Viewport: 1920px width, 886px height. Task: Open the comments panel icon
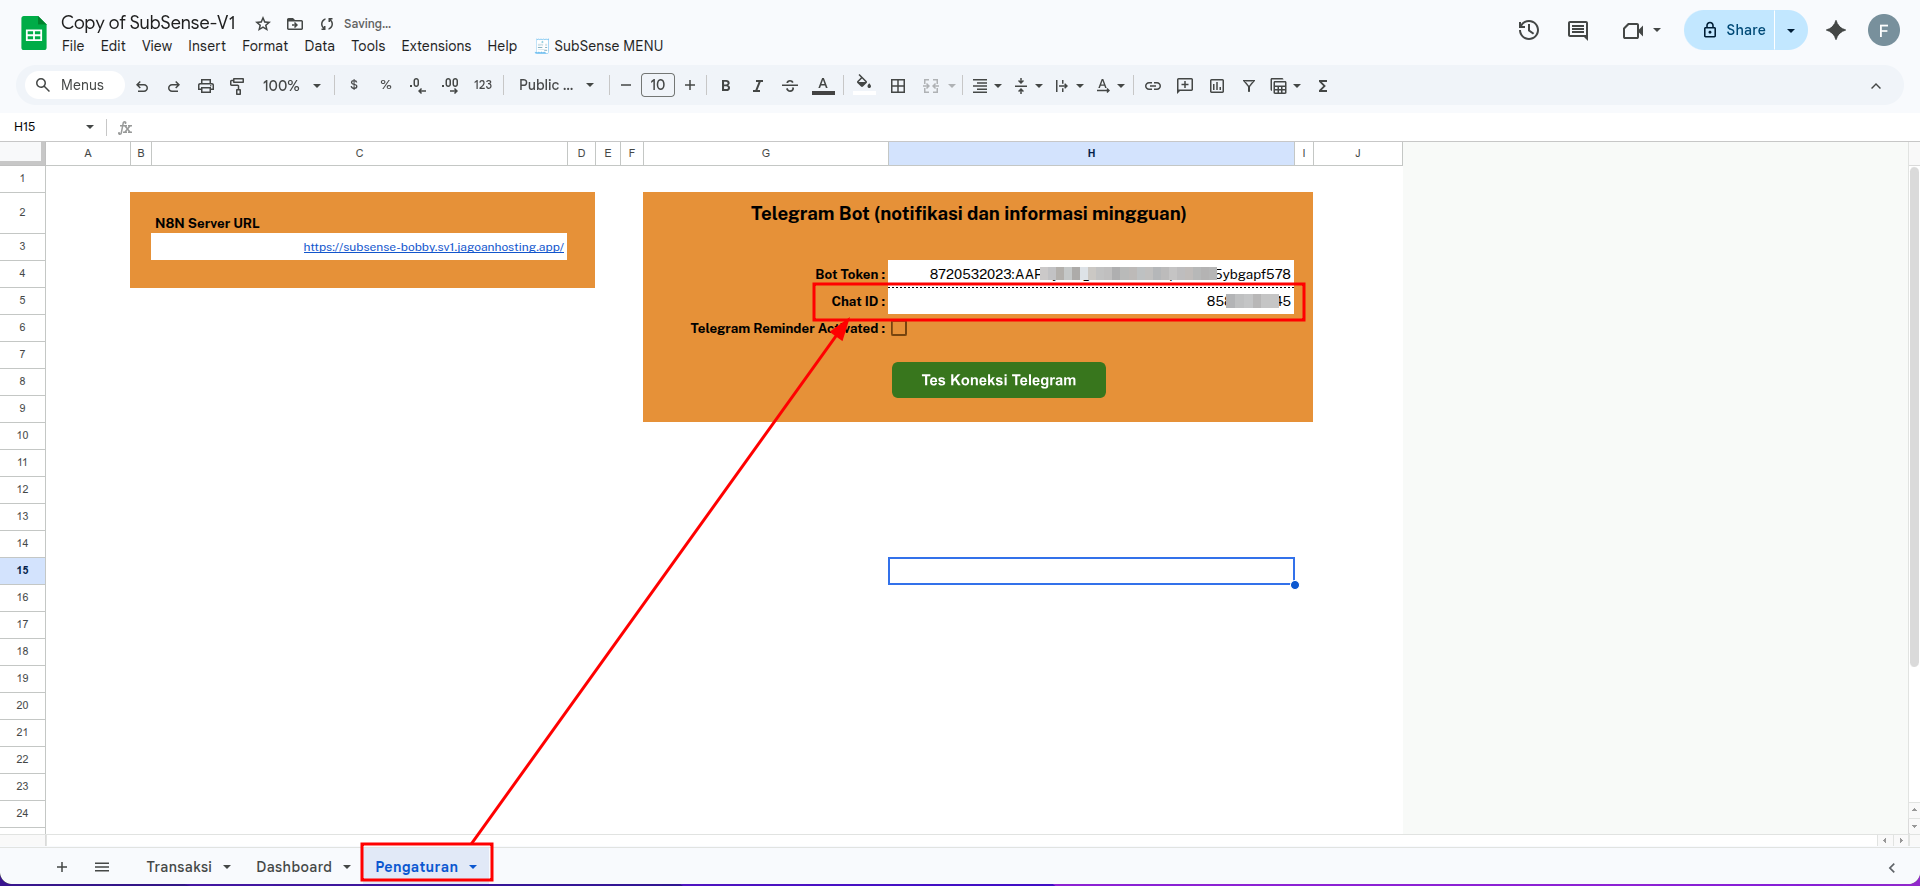1578,30
